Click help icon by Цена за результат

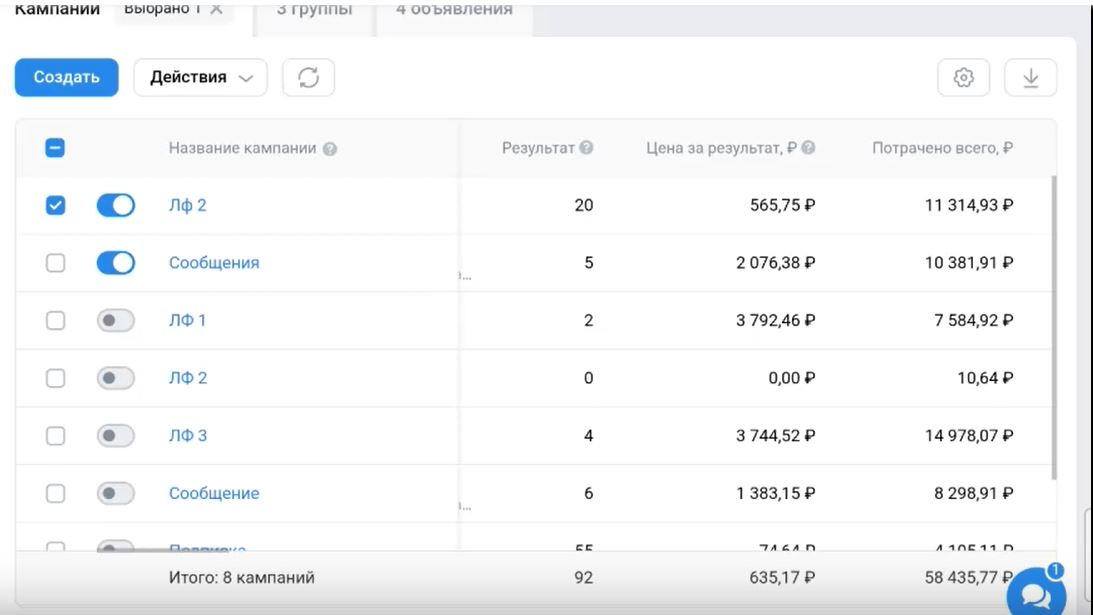(808, 148)
